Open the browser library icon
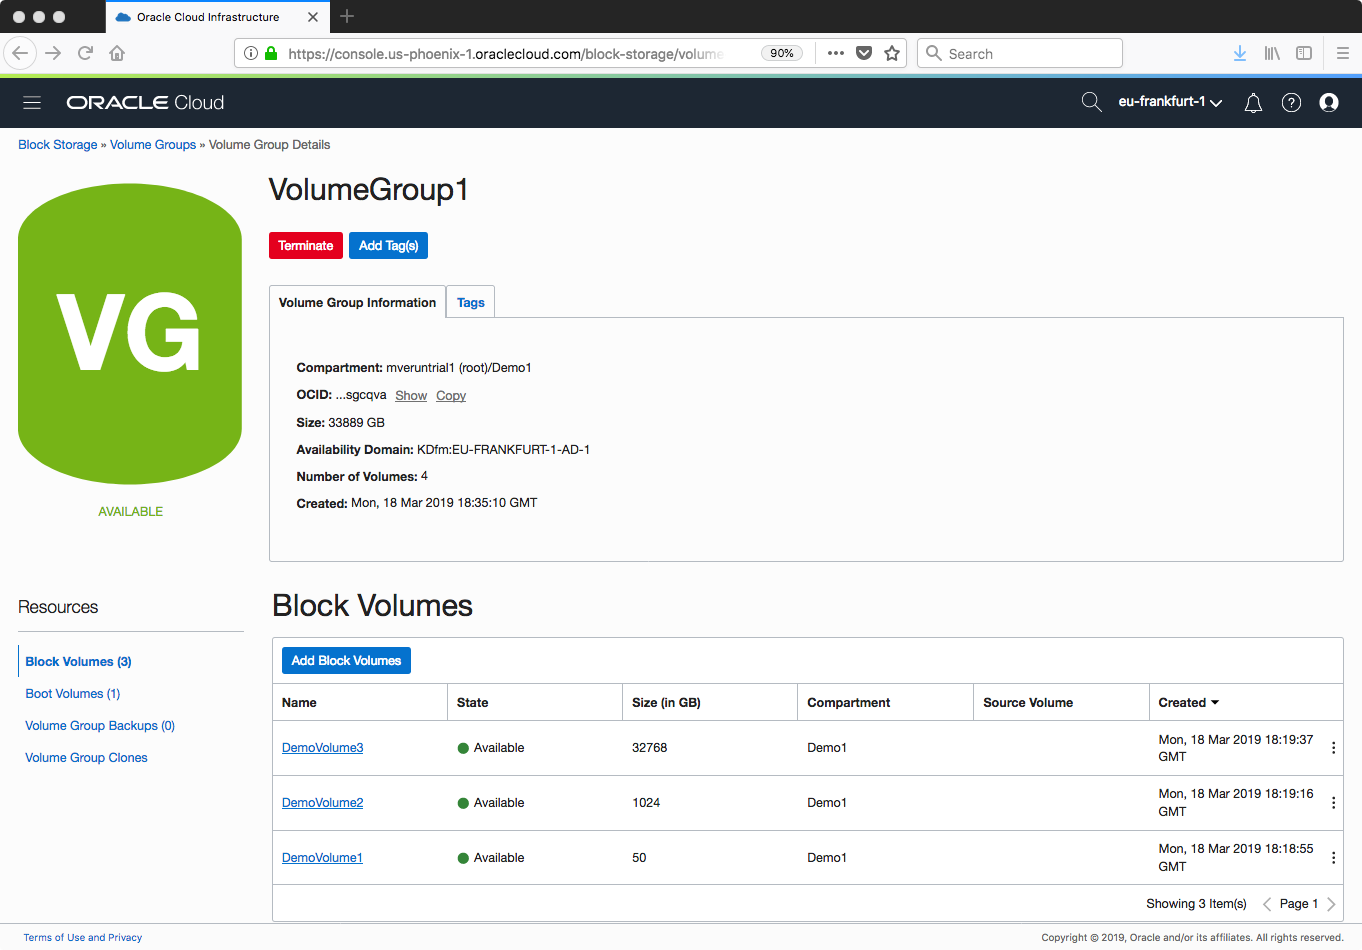This screenshot has width=1362, height=950. (1272, 53)
